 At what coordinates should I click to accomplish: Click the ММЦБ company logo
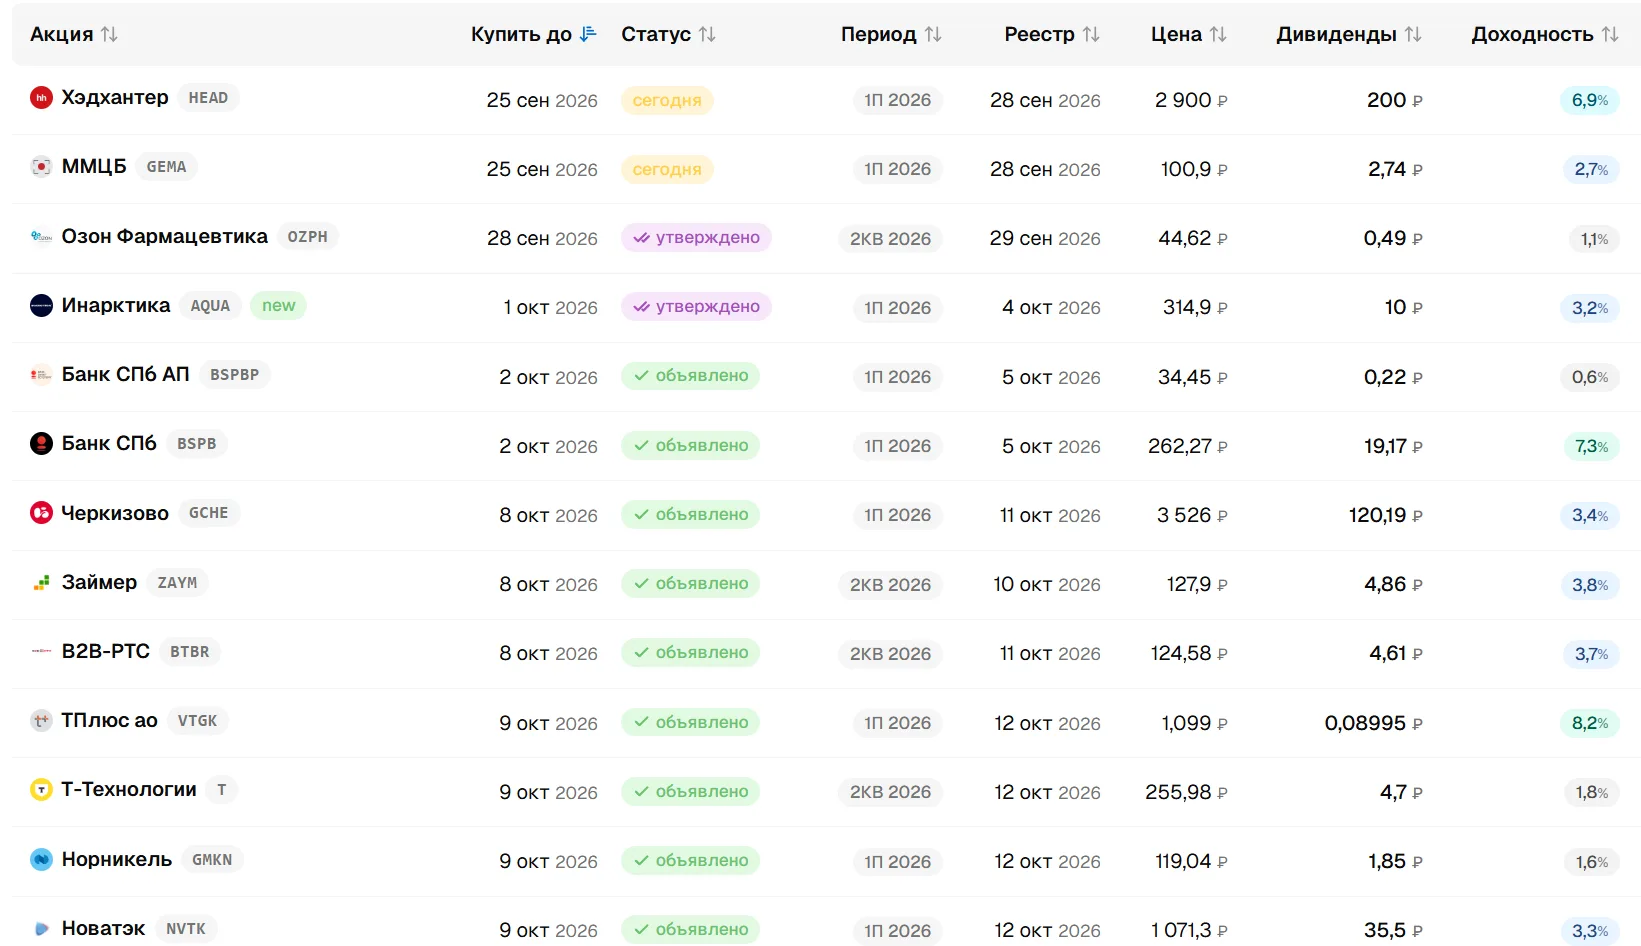tap(41, 167)
